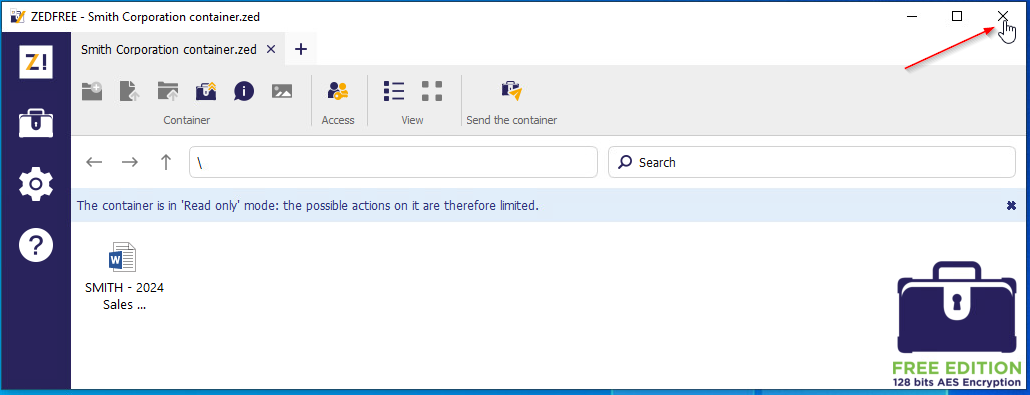Click the Z! logo in sidebar

[x=36, y=62]
